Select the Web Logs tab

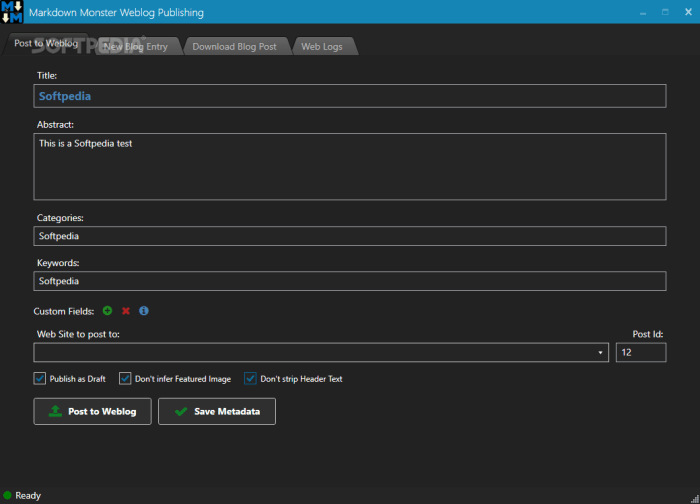tap(322, 46)
